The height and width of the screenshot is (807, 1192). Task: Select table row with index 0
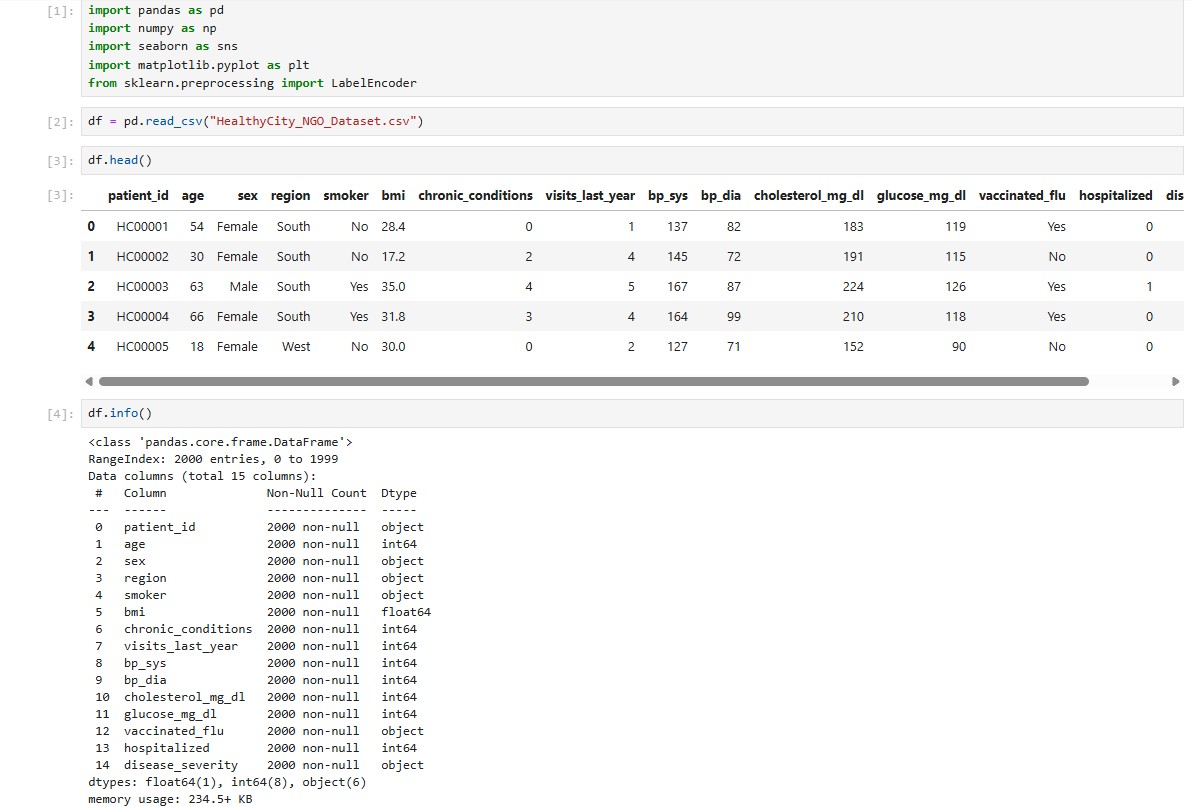[632, 226]
